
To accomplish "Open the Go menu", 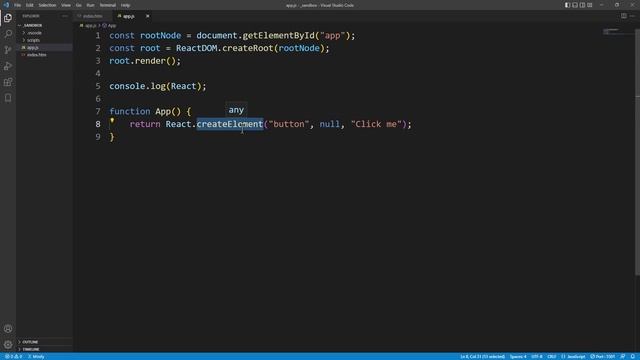I will click(78, 5).
